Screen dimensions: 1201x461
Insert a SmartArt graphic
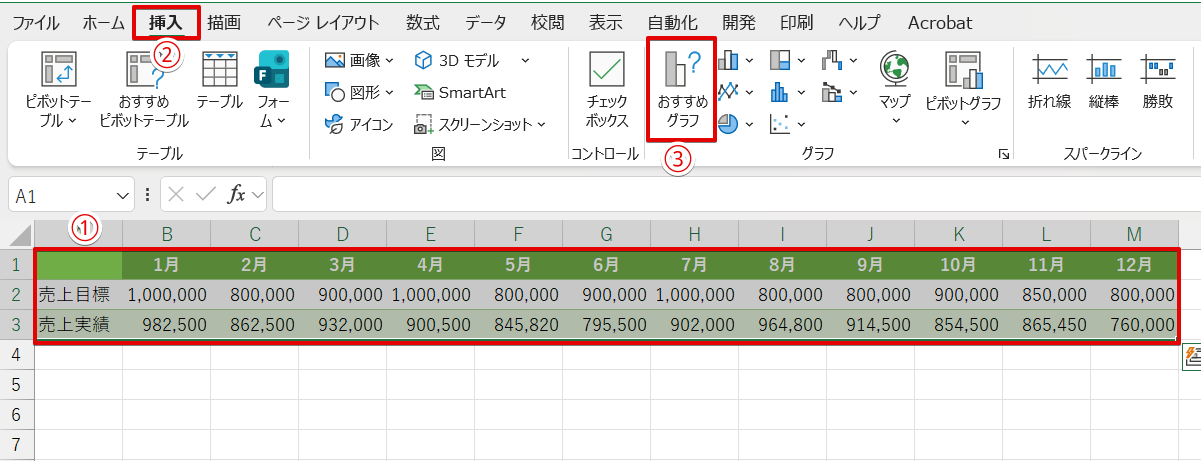[x=460, y=92]
